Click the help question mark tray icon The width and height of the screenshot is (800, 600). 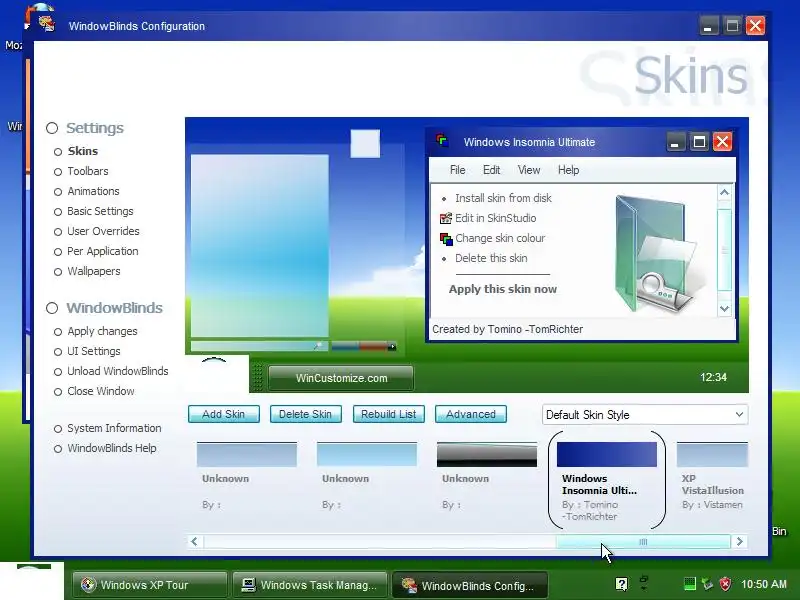[x=621, y=584]
